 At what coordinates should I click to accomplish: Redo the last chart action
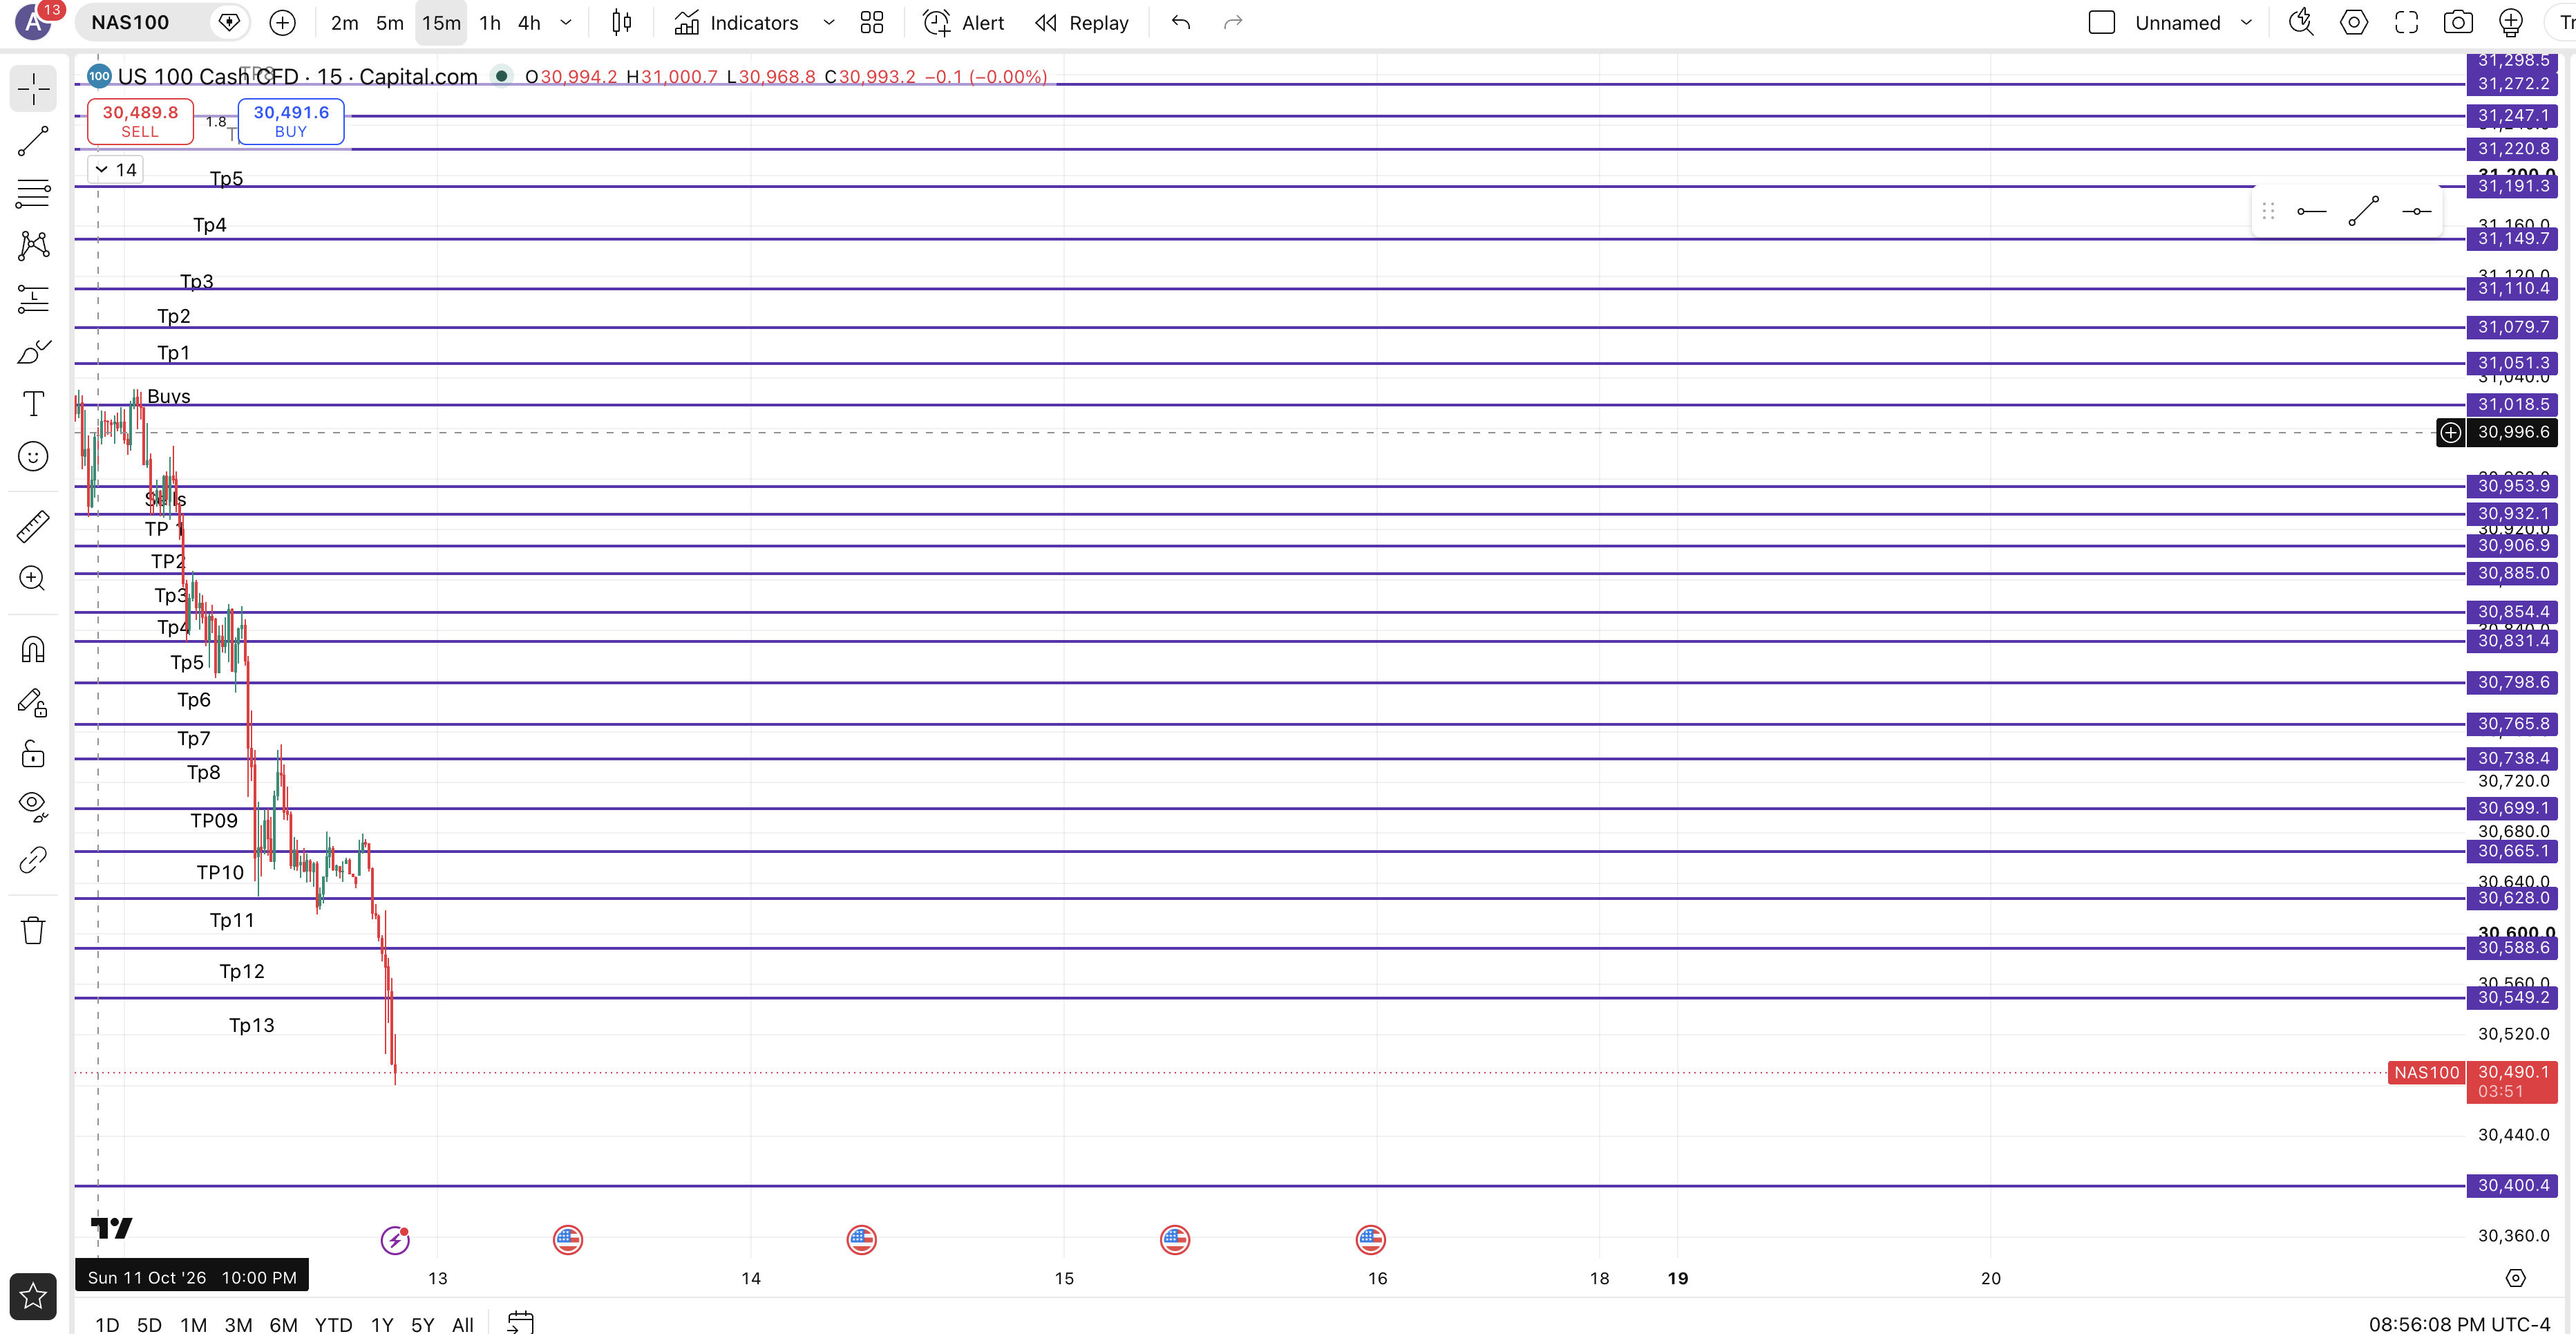pyautogui.click(x=1233, y=22)
